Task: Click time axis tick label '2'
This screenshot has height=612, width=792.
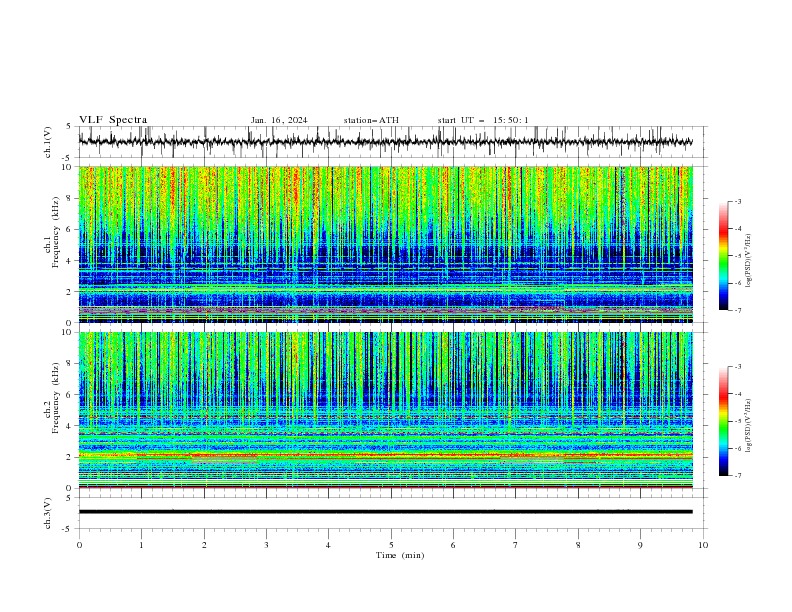Action: 204,545
